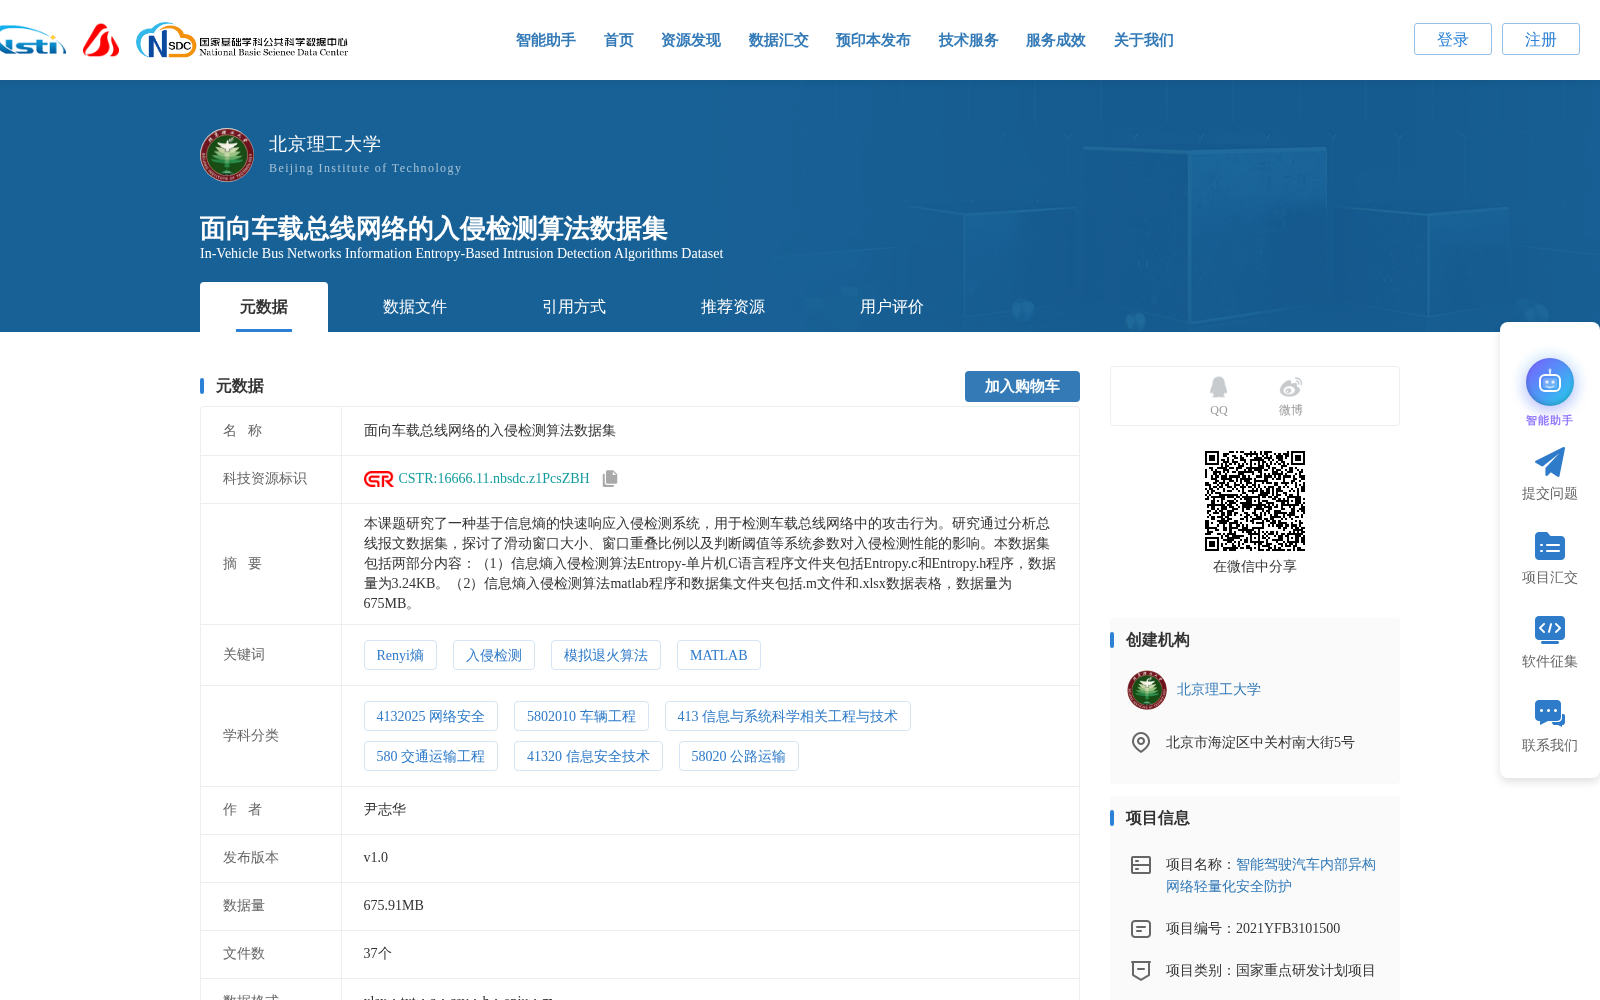Click version value v1.0
The height and width of the screenshot is (1000, 1600).
[376, 858]
